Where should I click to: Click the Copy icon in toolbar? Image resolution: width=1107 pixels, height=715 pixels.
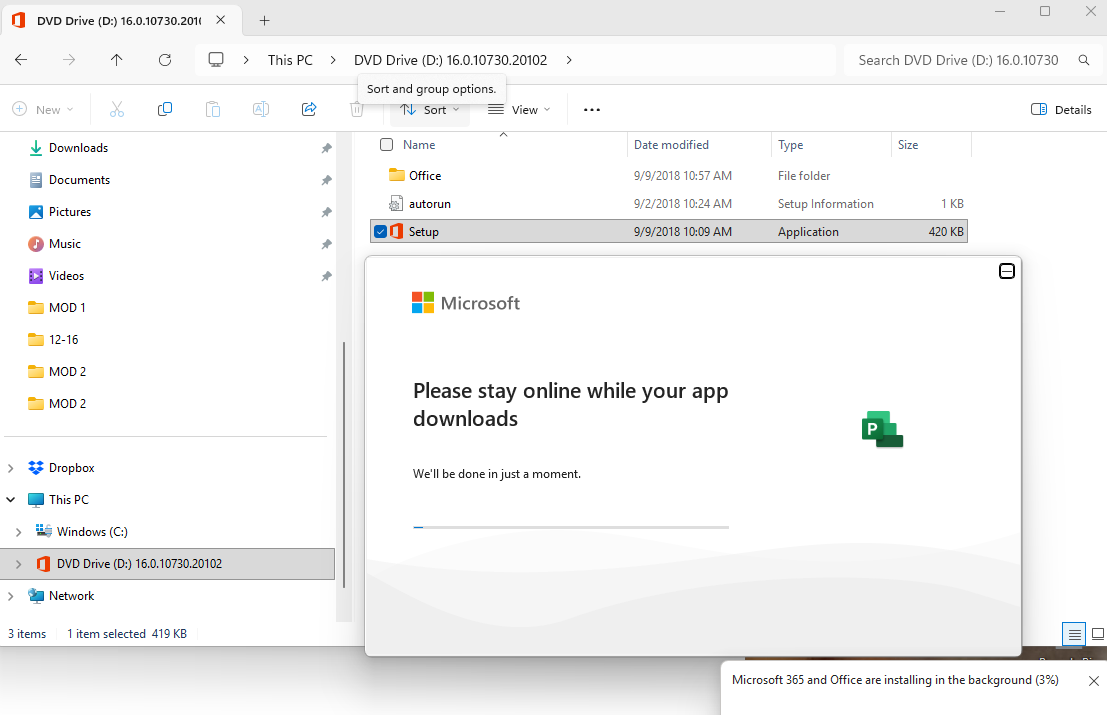pos(164,109)
